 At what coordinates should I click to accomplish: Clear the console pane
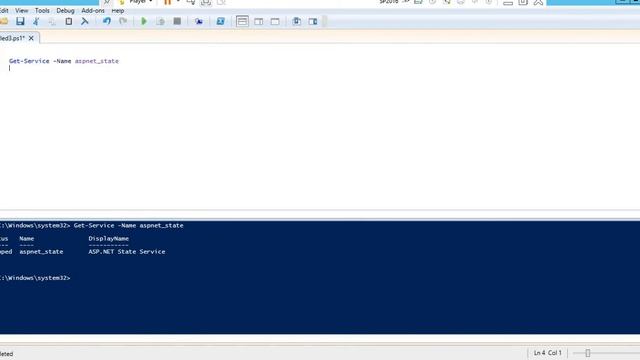84,21
